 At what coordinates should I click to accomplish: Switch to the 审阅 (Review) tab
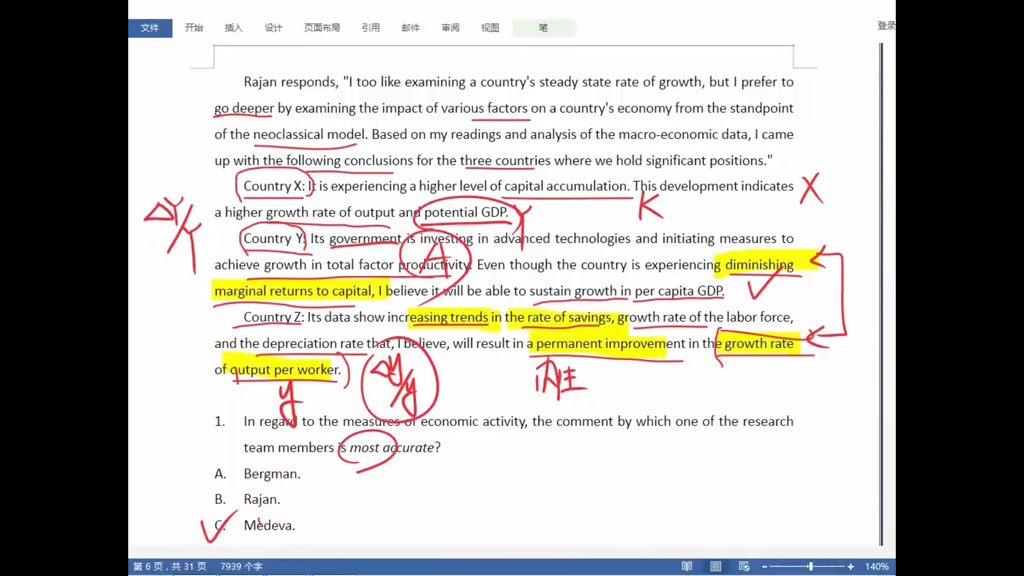tap(450, 28)
